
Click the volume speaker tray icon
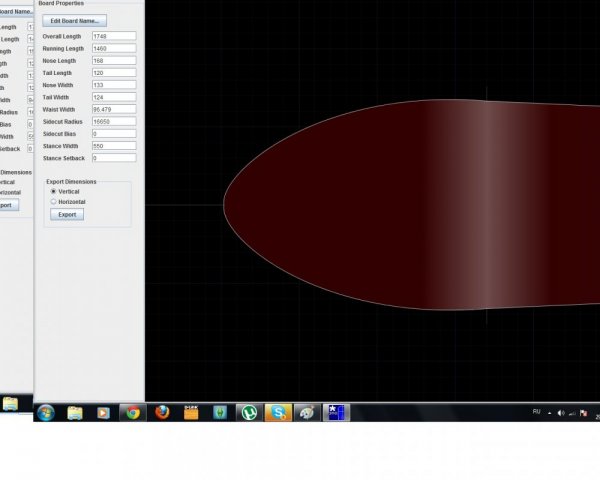(x=561, y=413)
